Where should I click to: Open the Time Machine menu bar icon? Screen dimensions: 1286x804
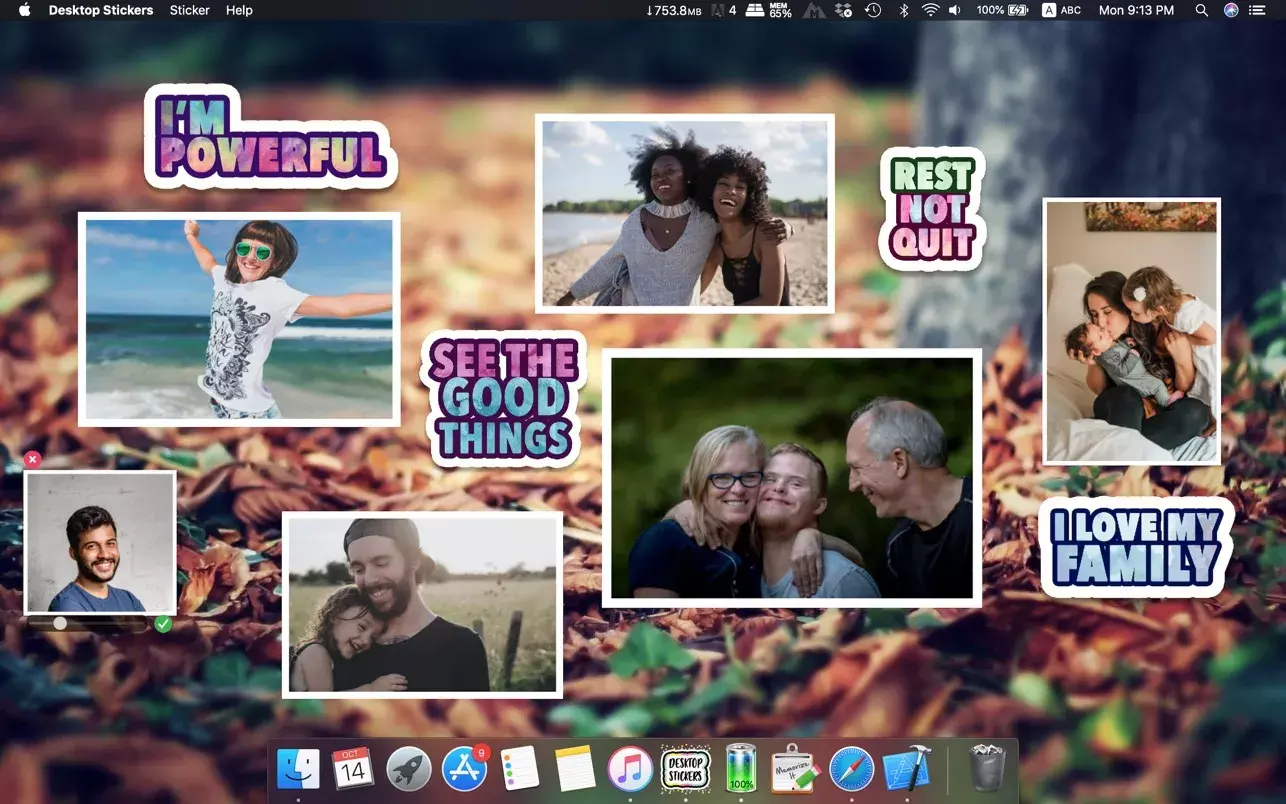[x=873, y=10]
